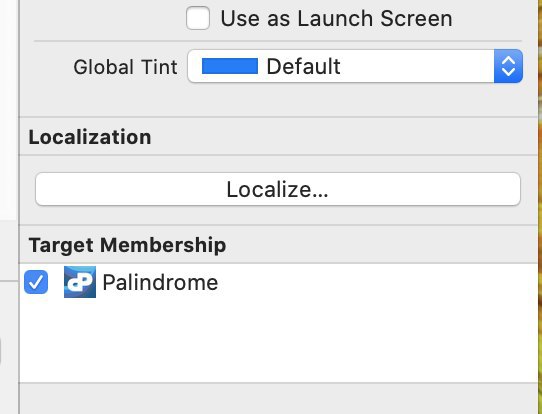Click the Localize... button
The image size is (542, 414).
point(278,189)
